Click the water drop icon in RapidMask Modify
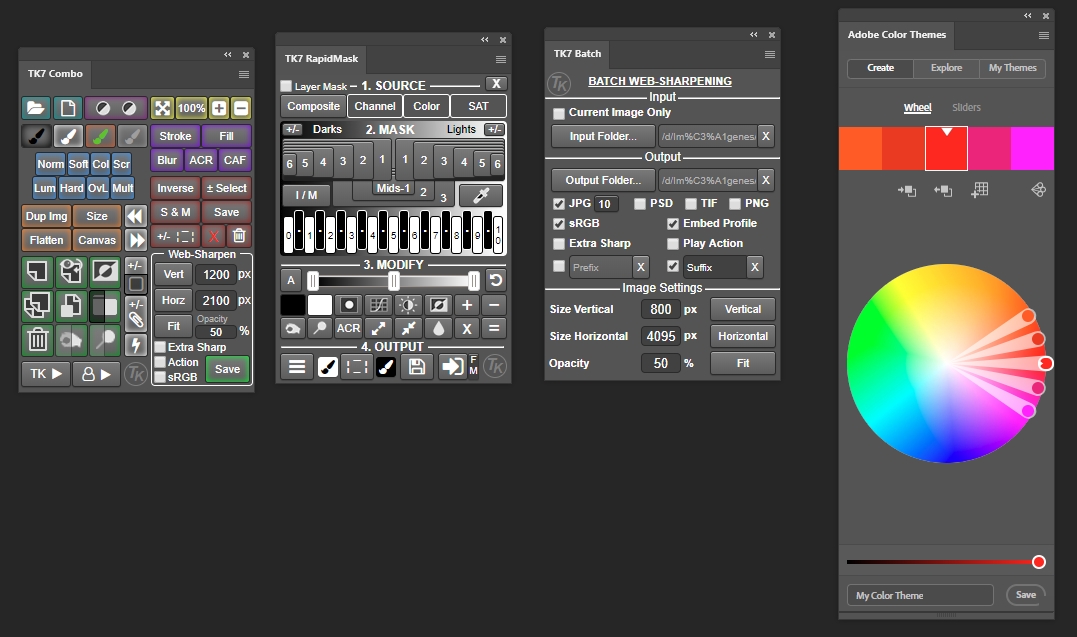The height and width of the screenshot is (637, 1077). (438, 328)
